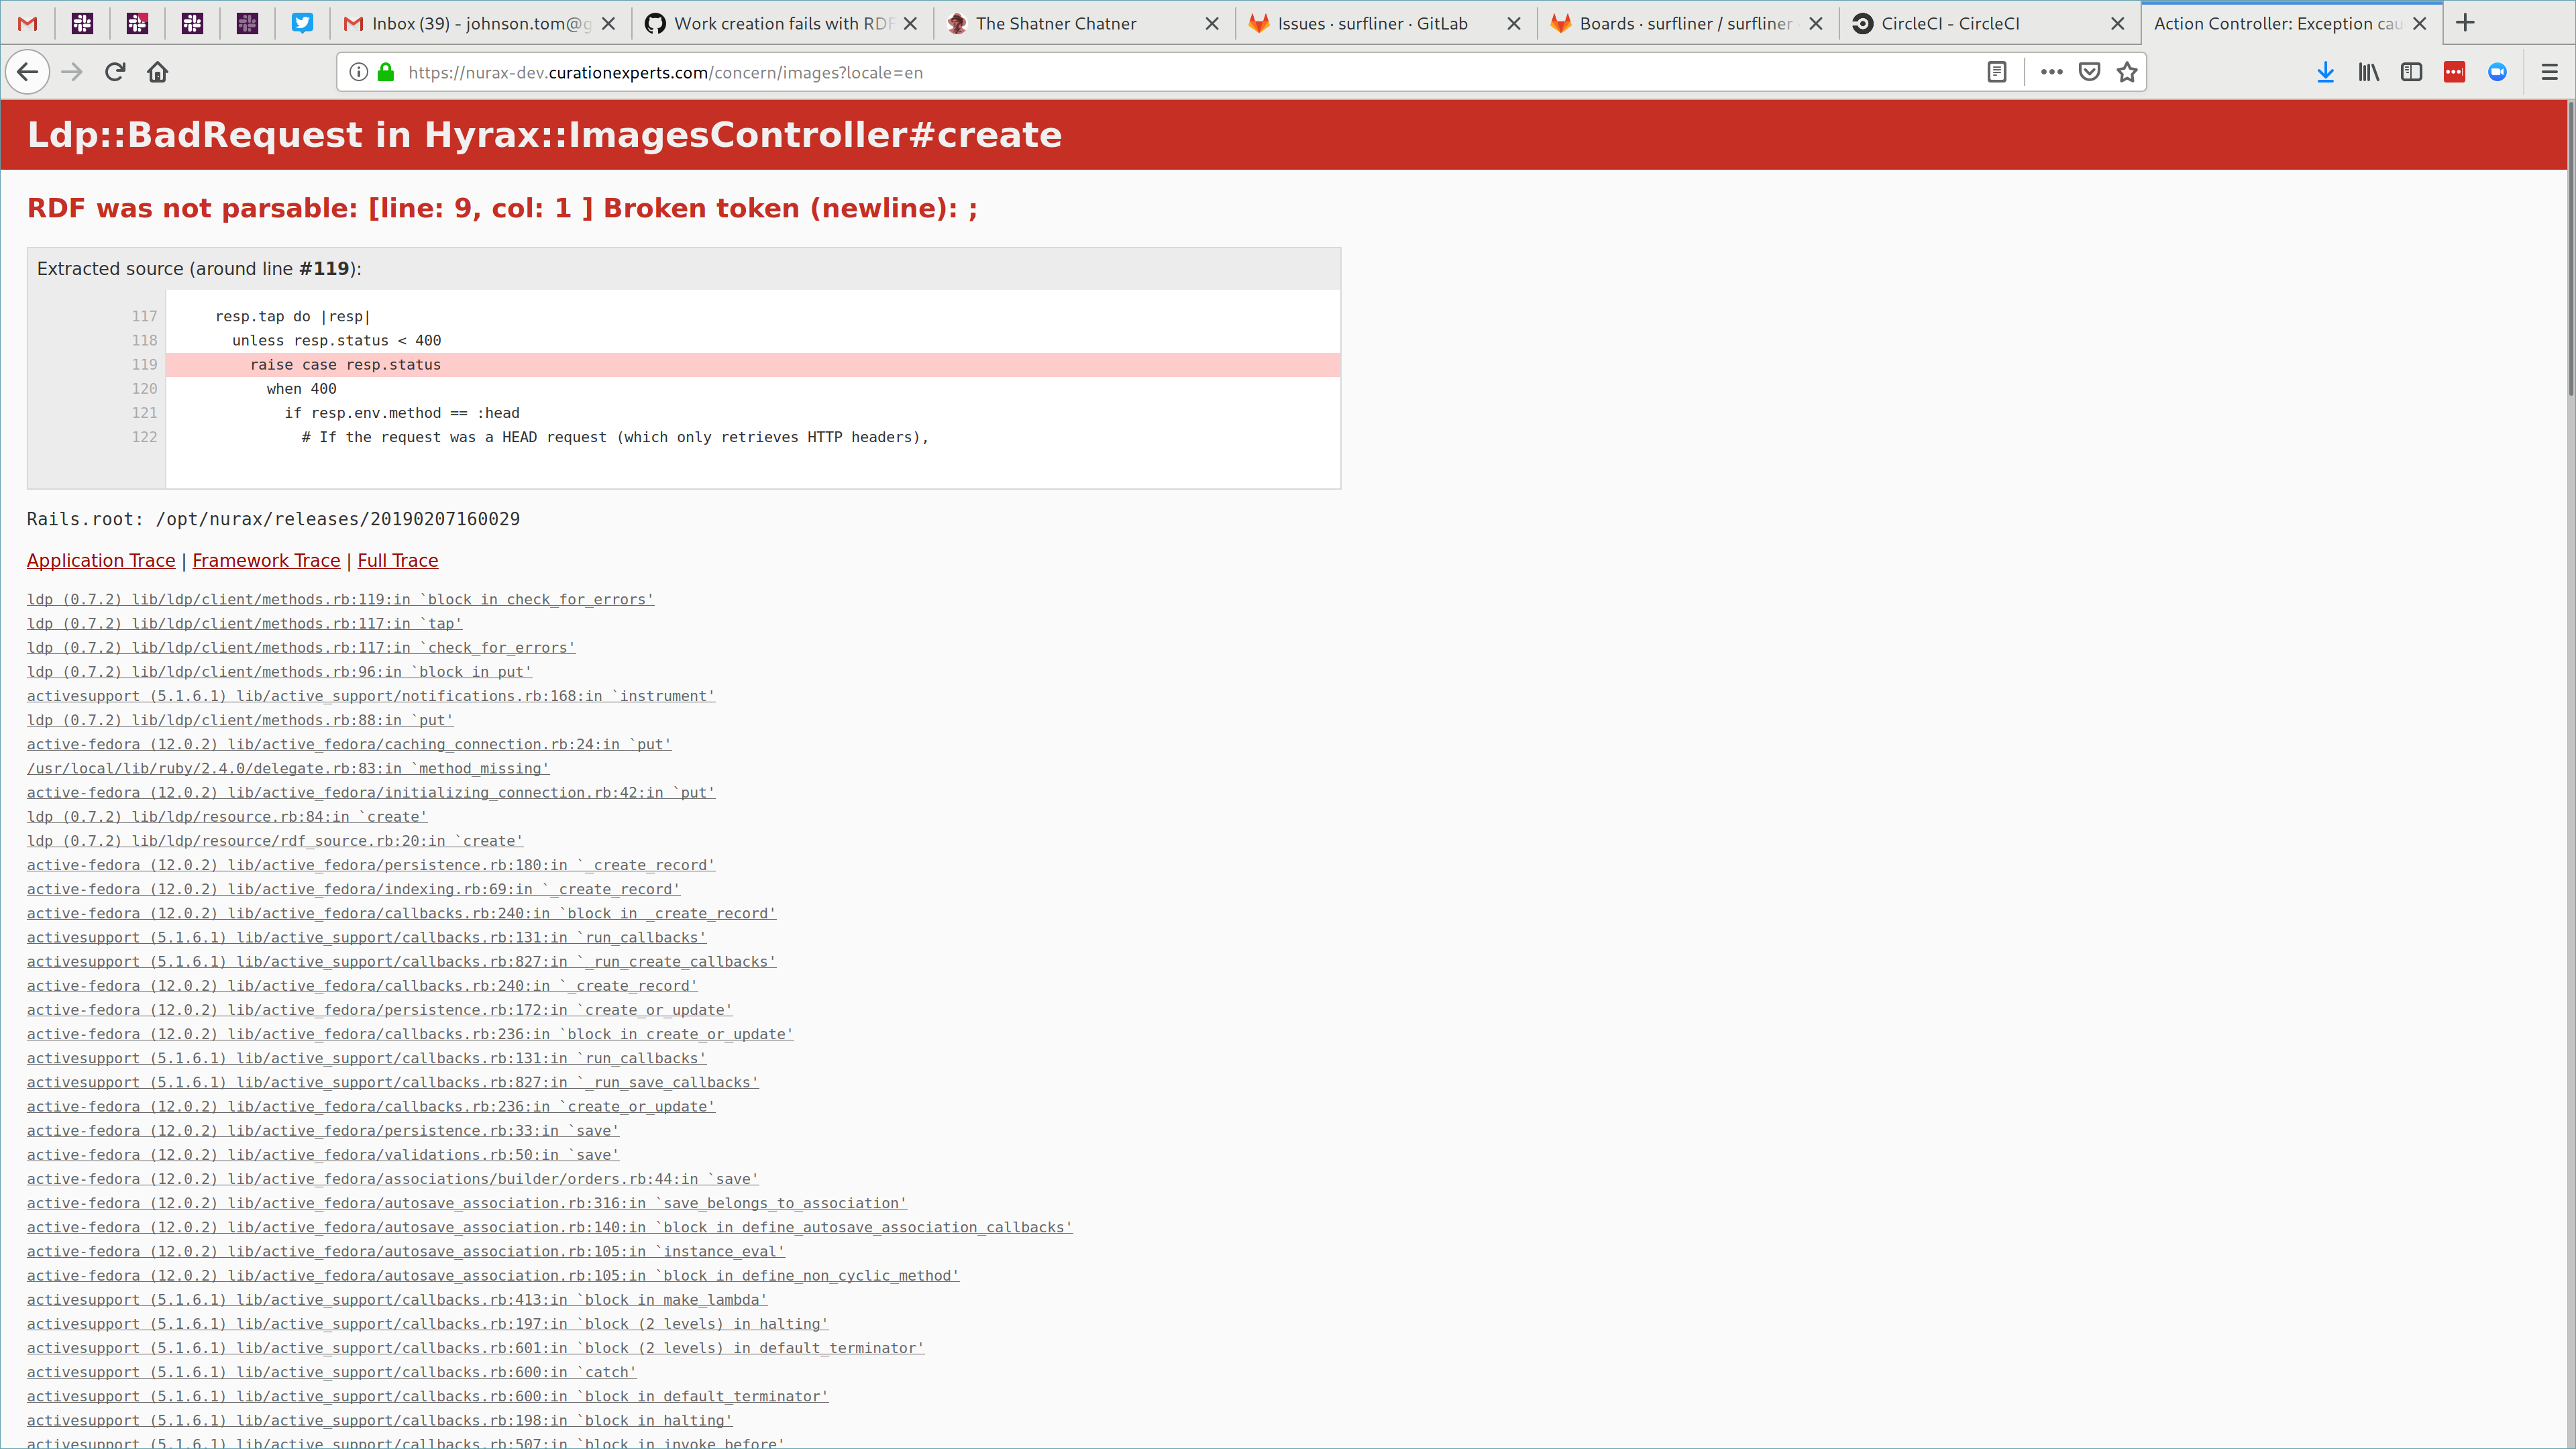Open trace line ldp resource.rb:84 in create

(x=227, y=816)
